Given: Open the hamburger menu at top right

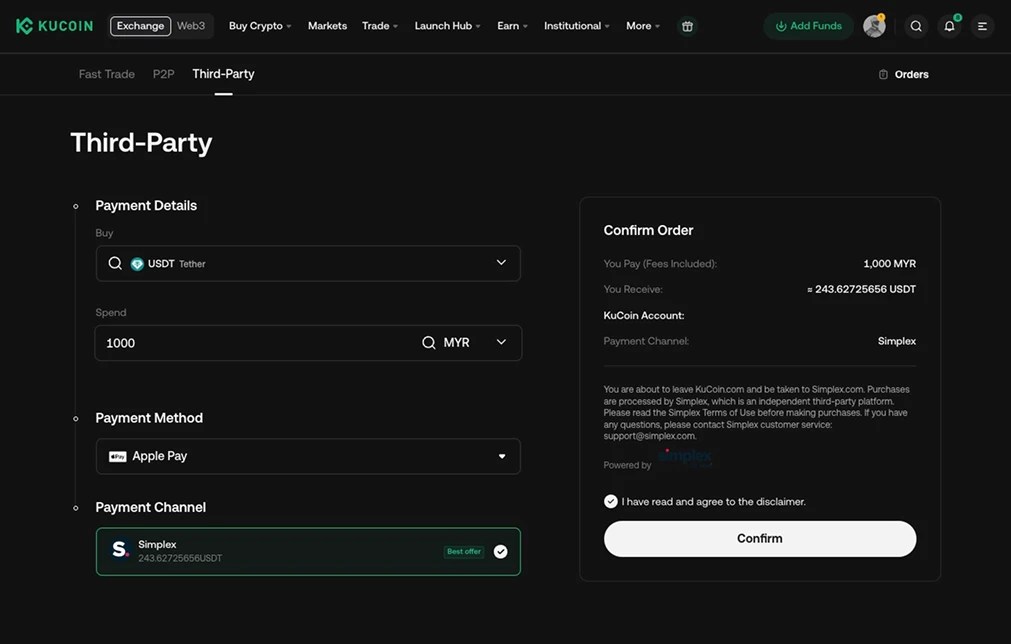Looking at the screenshot, I should coord(982,26).
